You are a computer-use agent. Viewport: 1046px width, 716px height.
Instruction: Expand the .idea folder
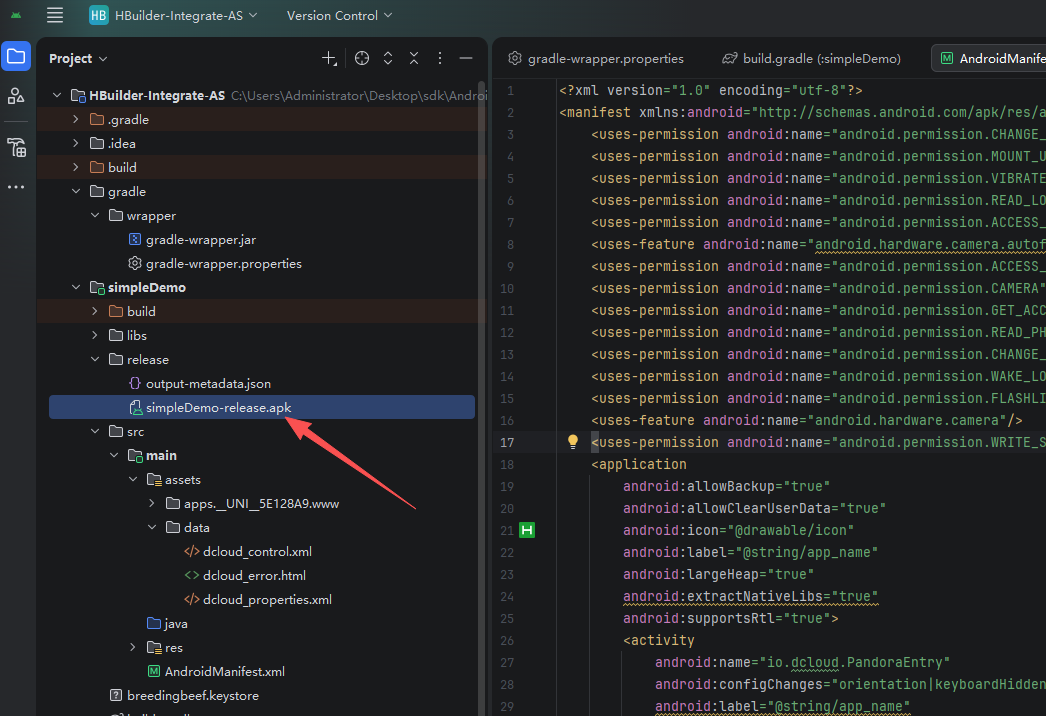[75, 143]
